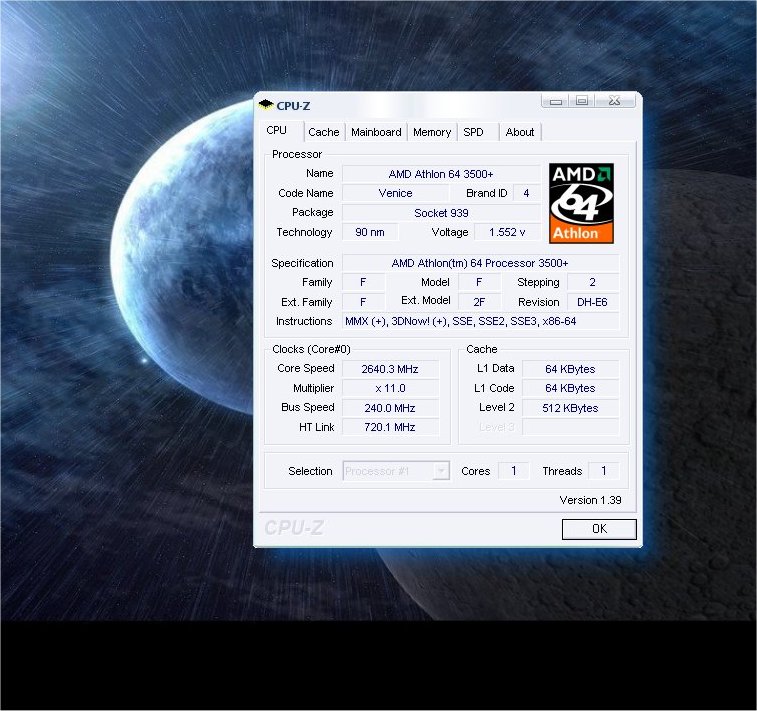Click the Name field AMD Athlon 64 3500+

pyautogui.click(x=441, y=174)
